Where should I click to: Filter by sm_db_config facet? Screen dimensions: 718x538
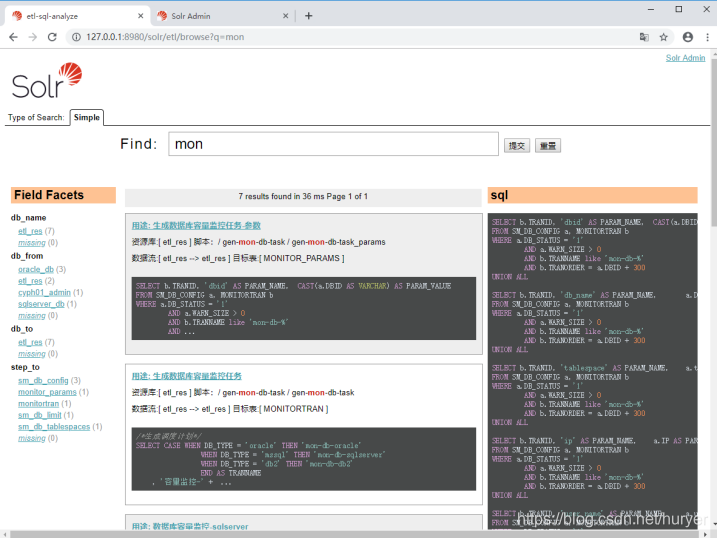point(43,380)
